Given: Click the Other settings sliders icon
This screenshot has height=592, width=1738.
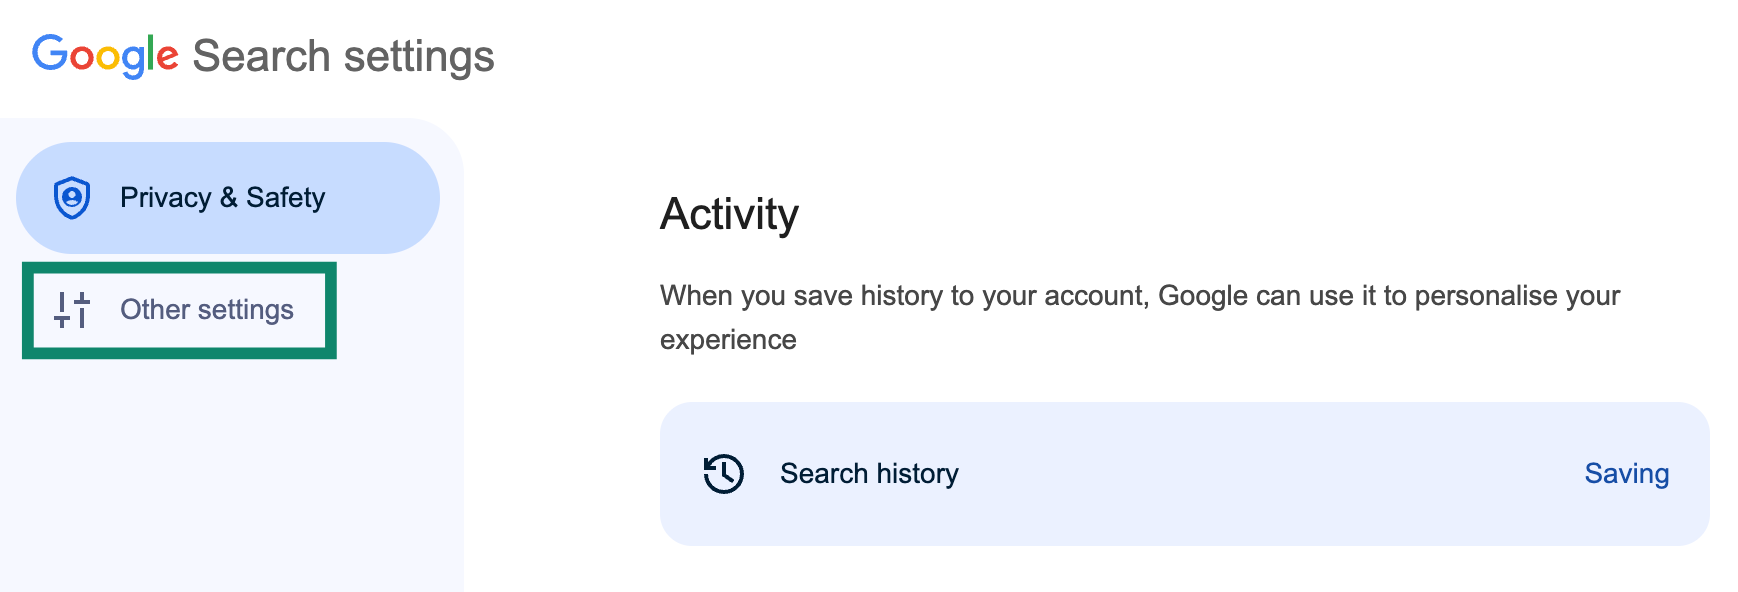Looking at the screenshot, I should (72, 310).
